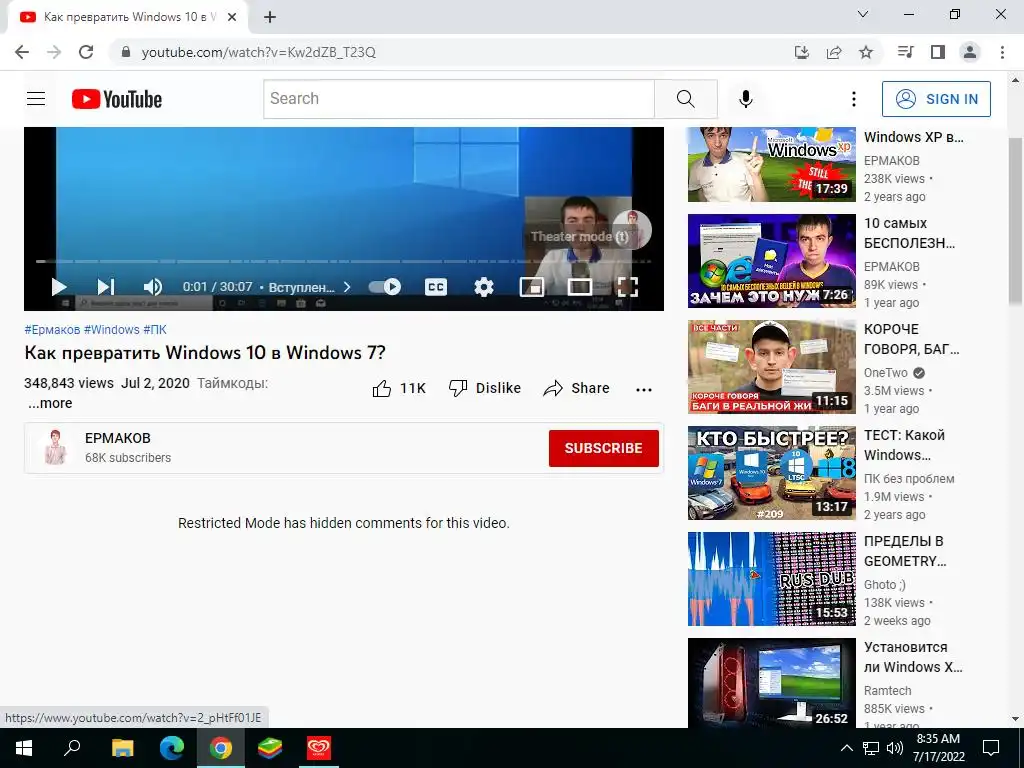Viewport: 1024px width, 768px height.
Task: Open the tab search chevron
Action: tap(863, 14)
